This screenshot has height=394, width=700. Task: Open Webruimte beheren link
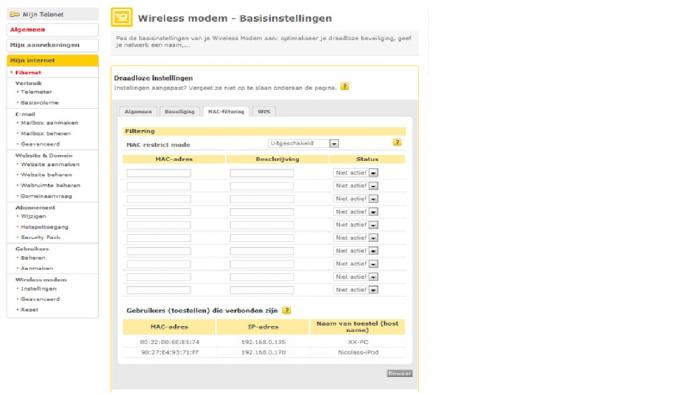point(50,185)
